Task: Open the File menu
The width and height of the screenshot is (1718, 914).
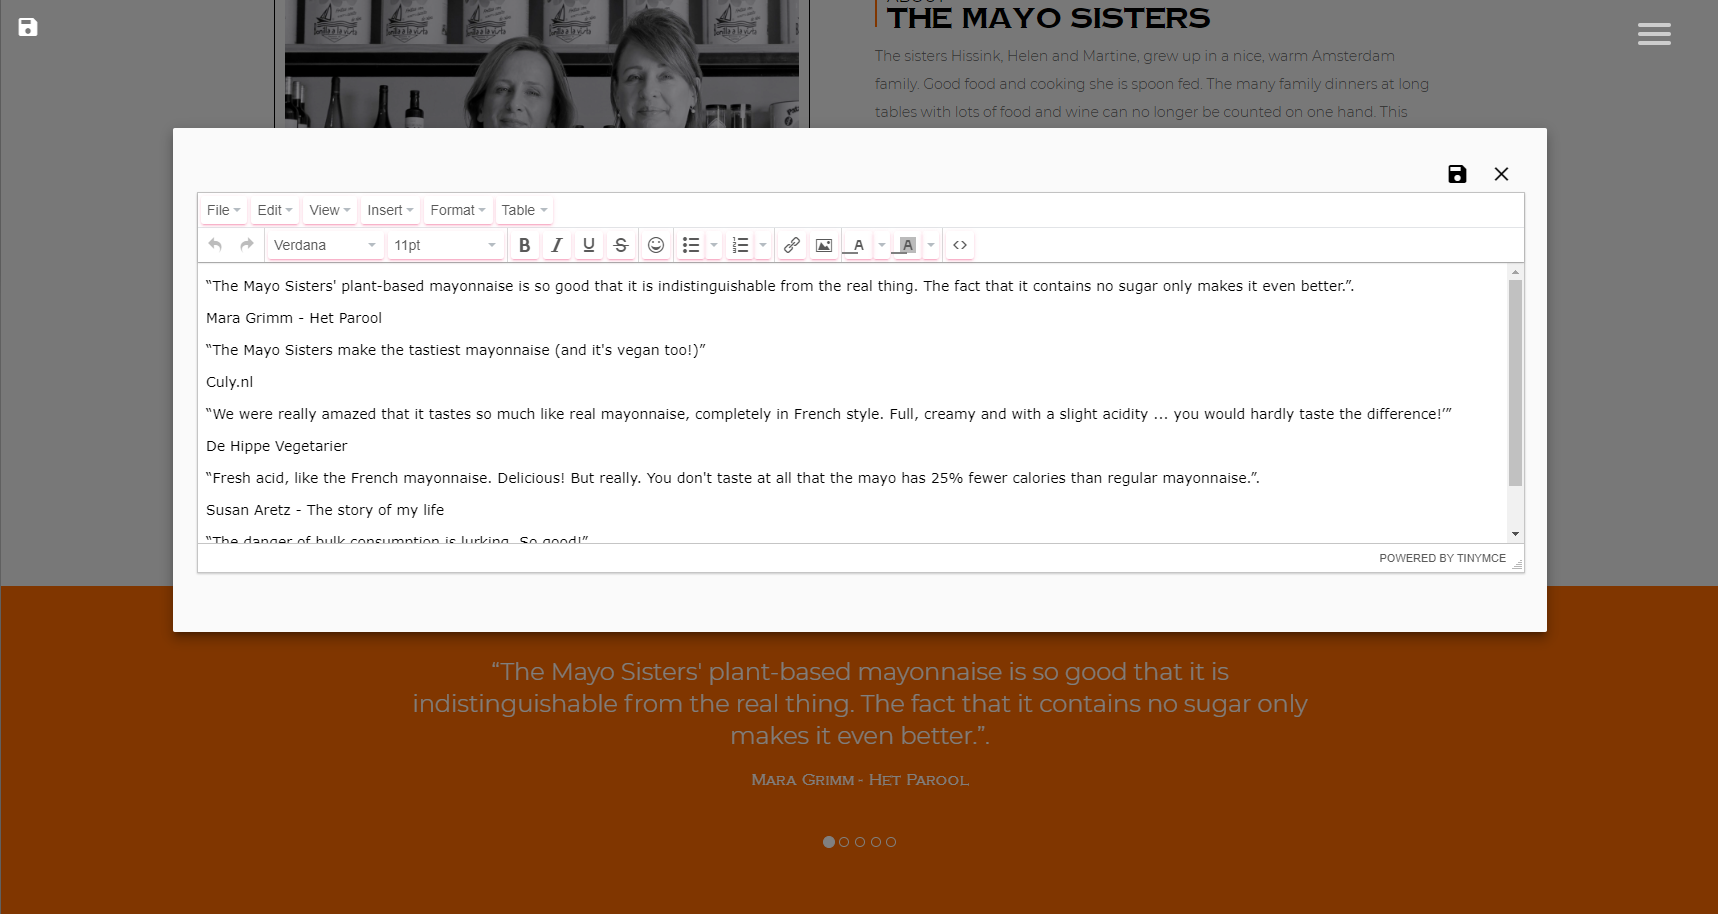Action: pyautogui.click(x=223, y=210)
